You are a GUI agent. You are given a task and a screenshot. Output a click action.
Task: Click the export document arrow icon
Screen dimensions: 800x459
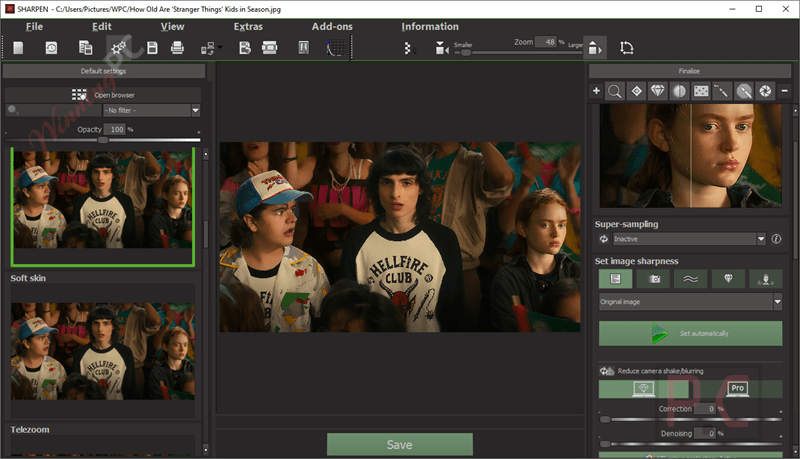point(245,48)
